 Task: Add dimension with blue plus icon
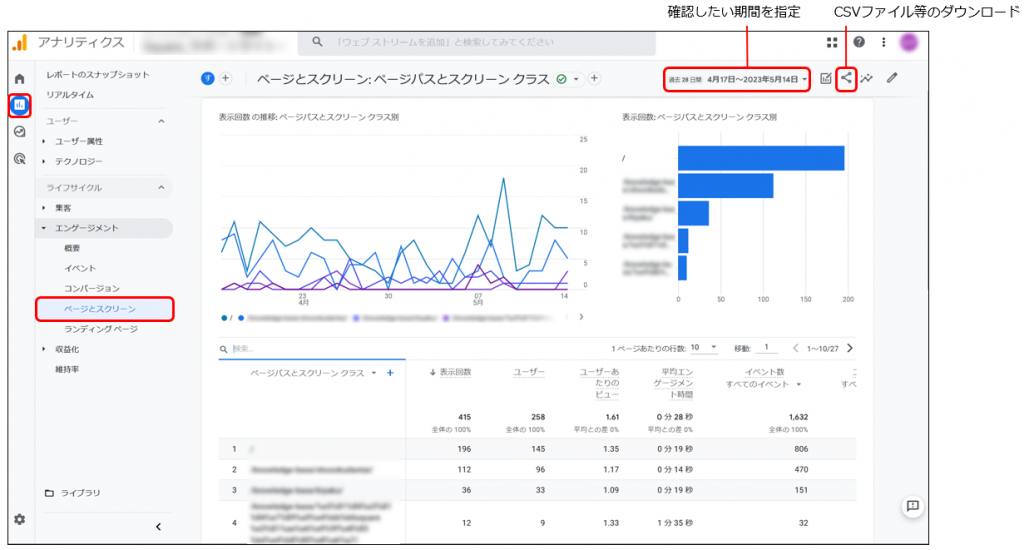point(390,373)
